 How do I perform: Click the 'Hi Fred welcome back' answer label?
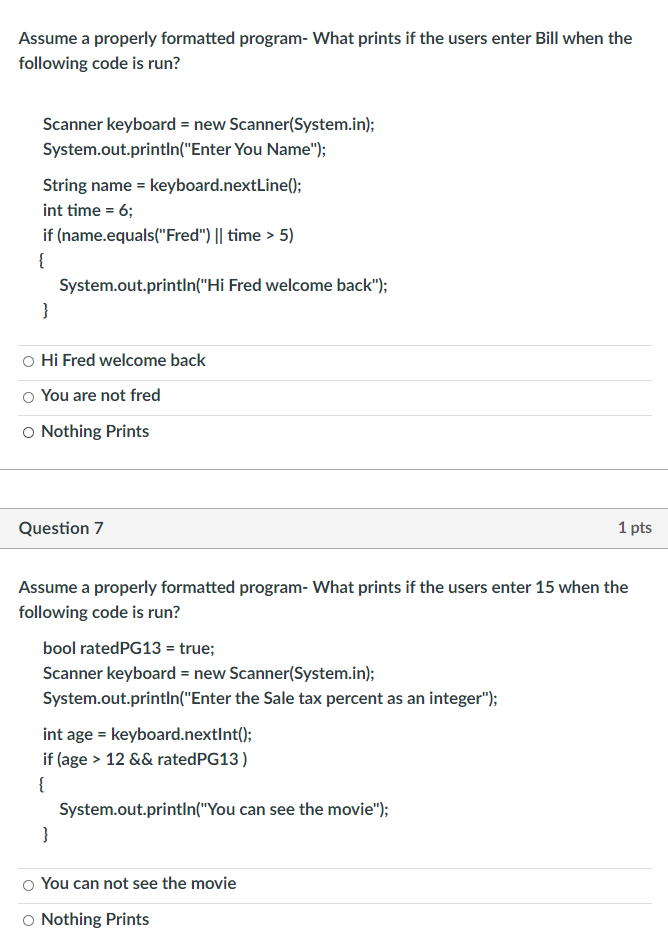(122, 360)
